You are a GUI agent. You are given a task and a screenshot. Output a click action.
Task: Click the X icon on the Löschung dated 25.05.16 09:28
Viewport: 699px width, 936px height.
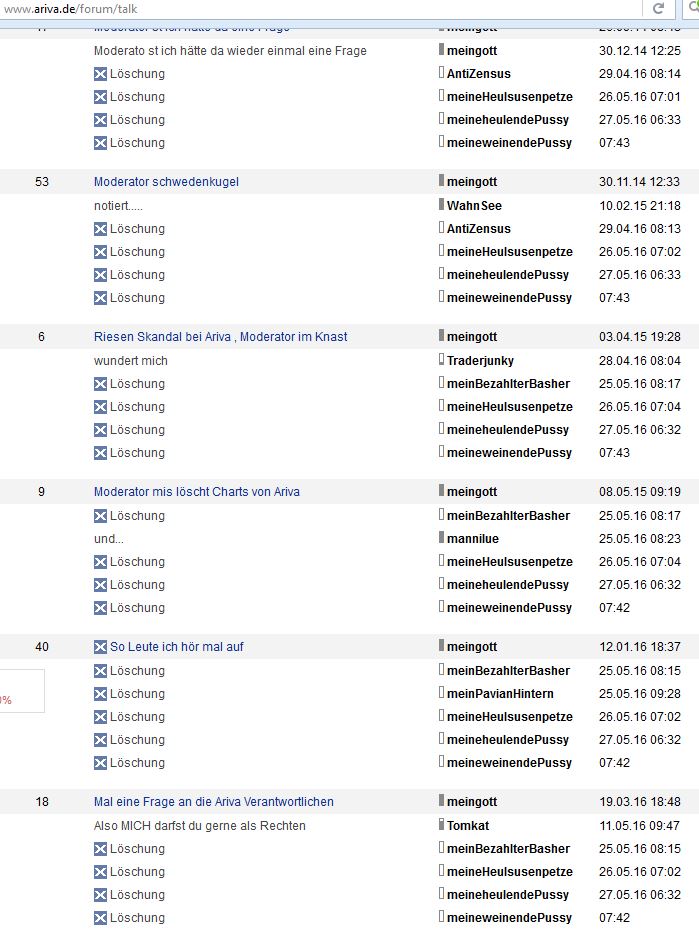(100, 694)
